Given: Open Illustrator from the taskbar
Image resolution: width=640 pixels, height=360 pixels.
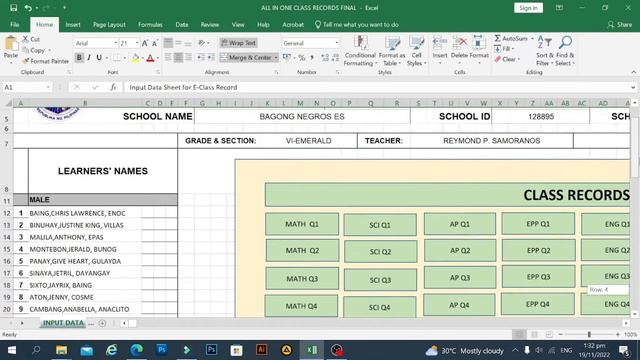Looking at the screenshot, I should [262, 350].
